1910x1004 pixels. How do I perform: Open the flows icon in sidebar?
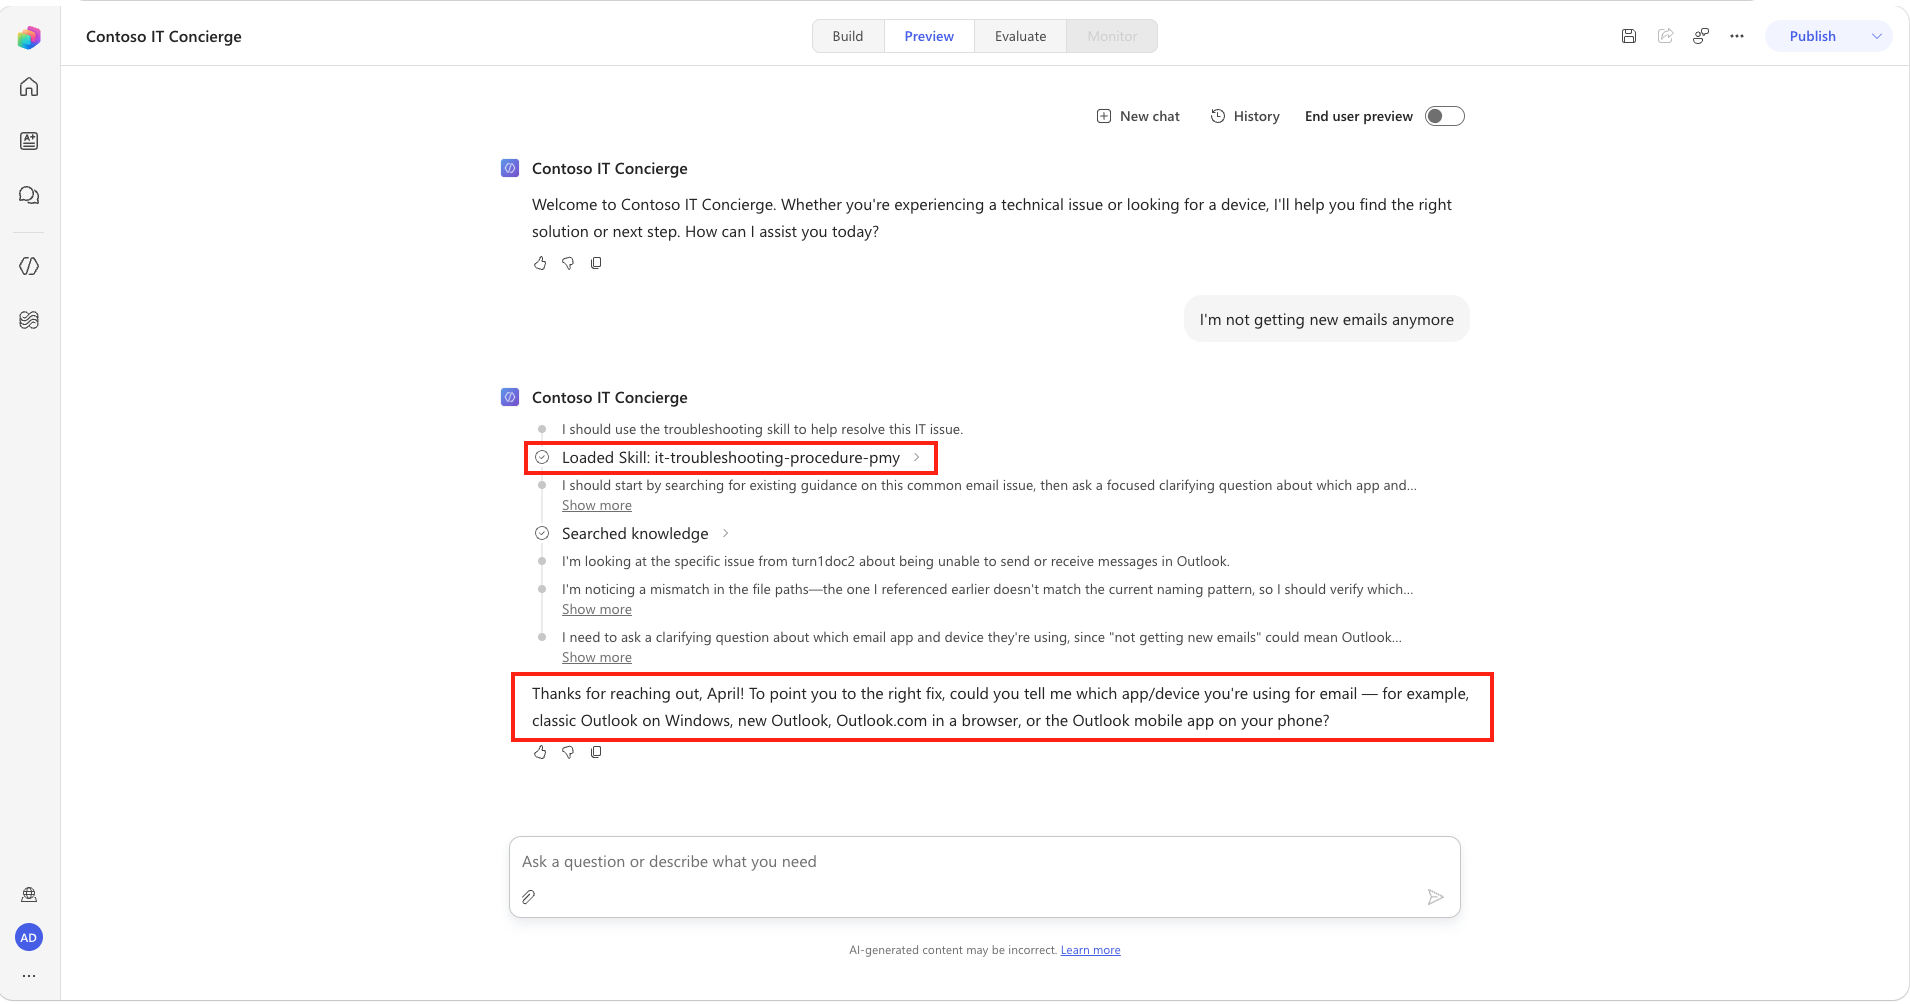click(29, 320)
